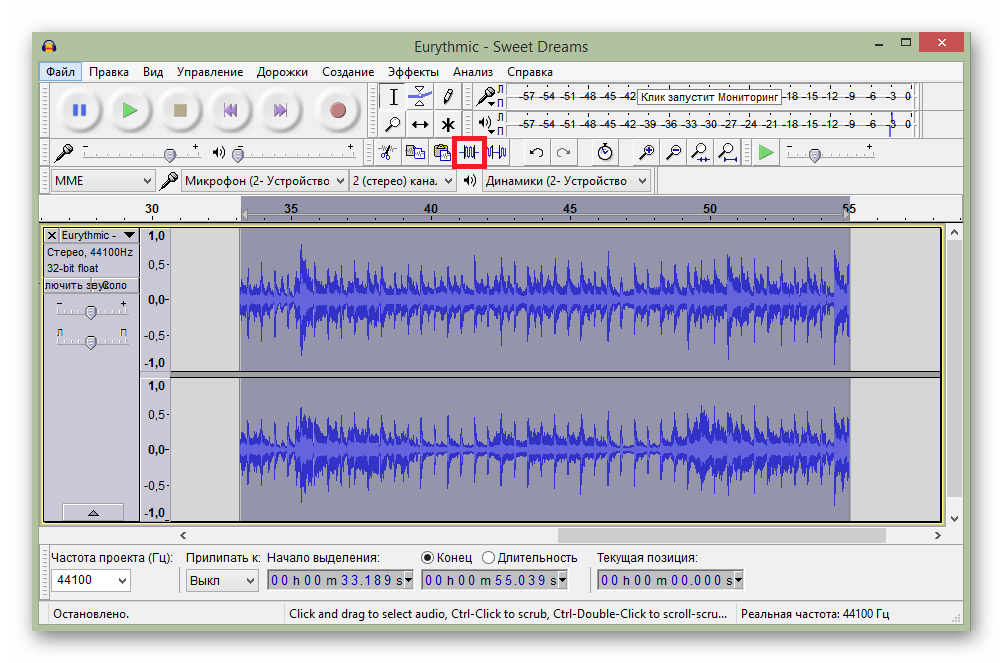Click the Fit project in window icon
The image size is (1003, 663).
tap(727, 152)
